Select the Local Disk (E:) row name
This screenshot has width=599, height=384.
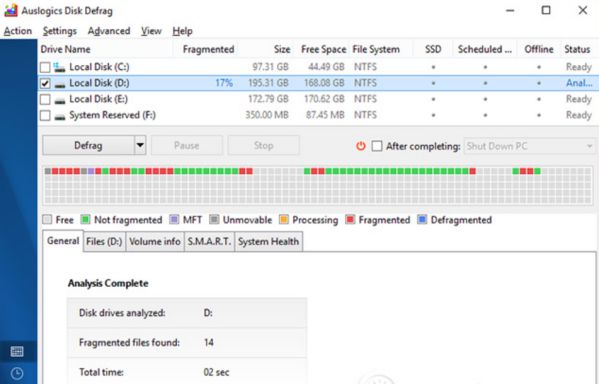(x=99, y=99)
